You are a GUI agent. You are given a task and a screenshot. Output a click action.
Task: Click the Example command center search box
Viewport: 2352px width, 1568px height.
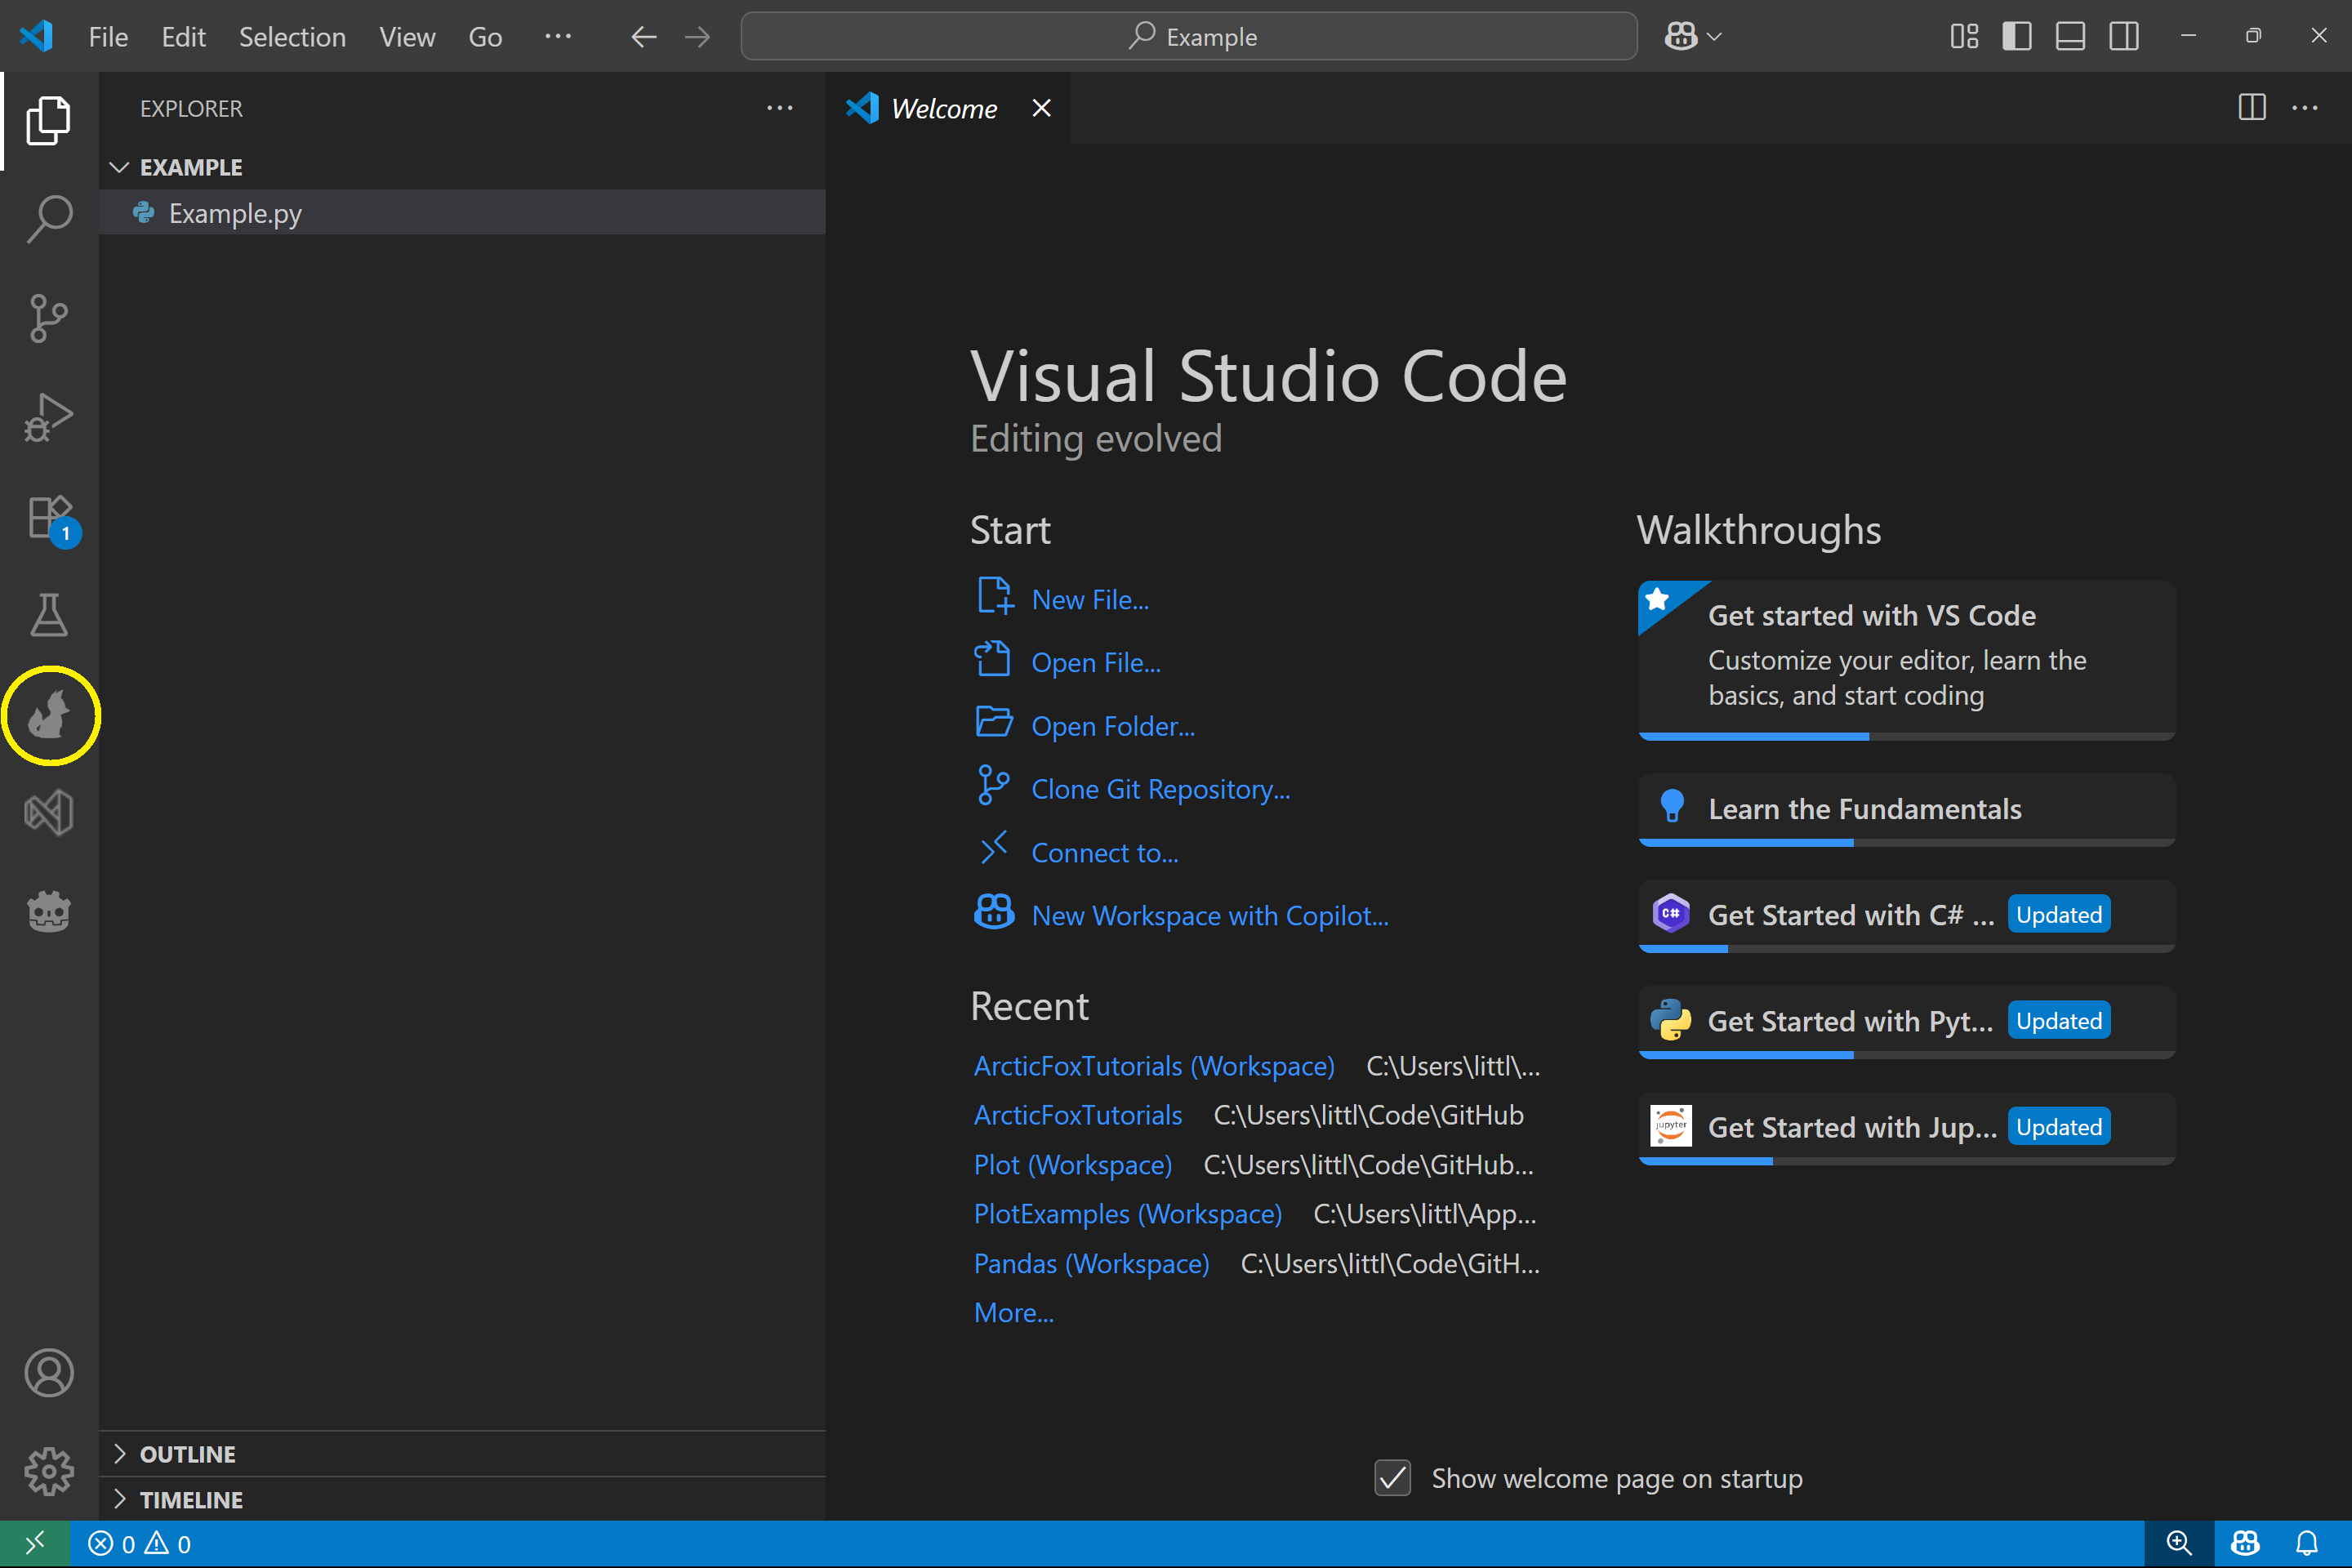[x=1189, y=37]
